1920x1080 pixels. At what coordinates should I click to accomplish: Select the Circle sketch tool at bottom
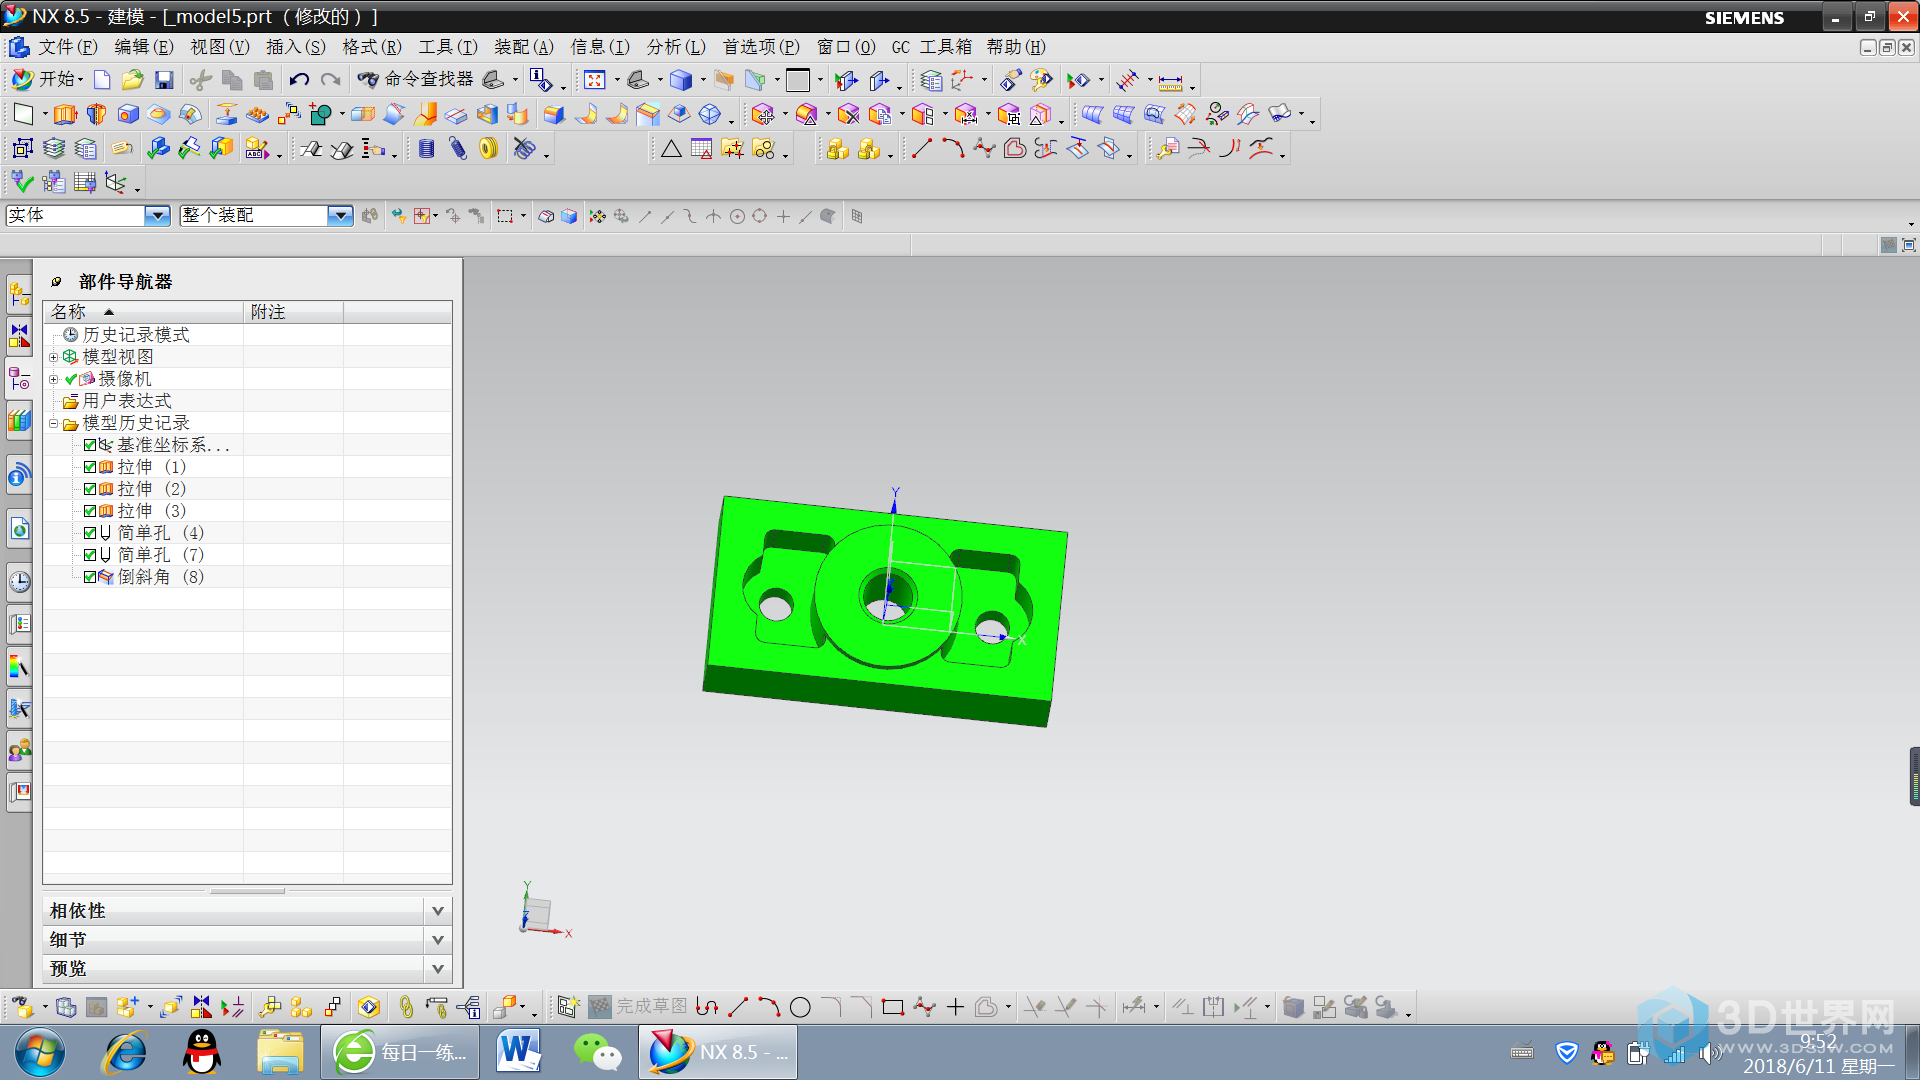pyautogui.click(x=800, y=1007)
